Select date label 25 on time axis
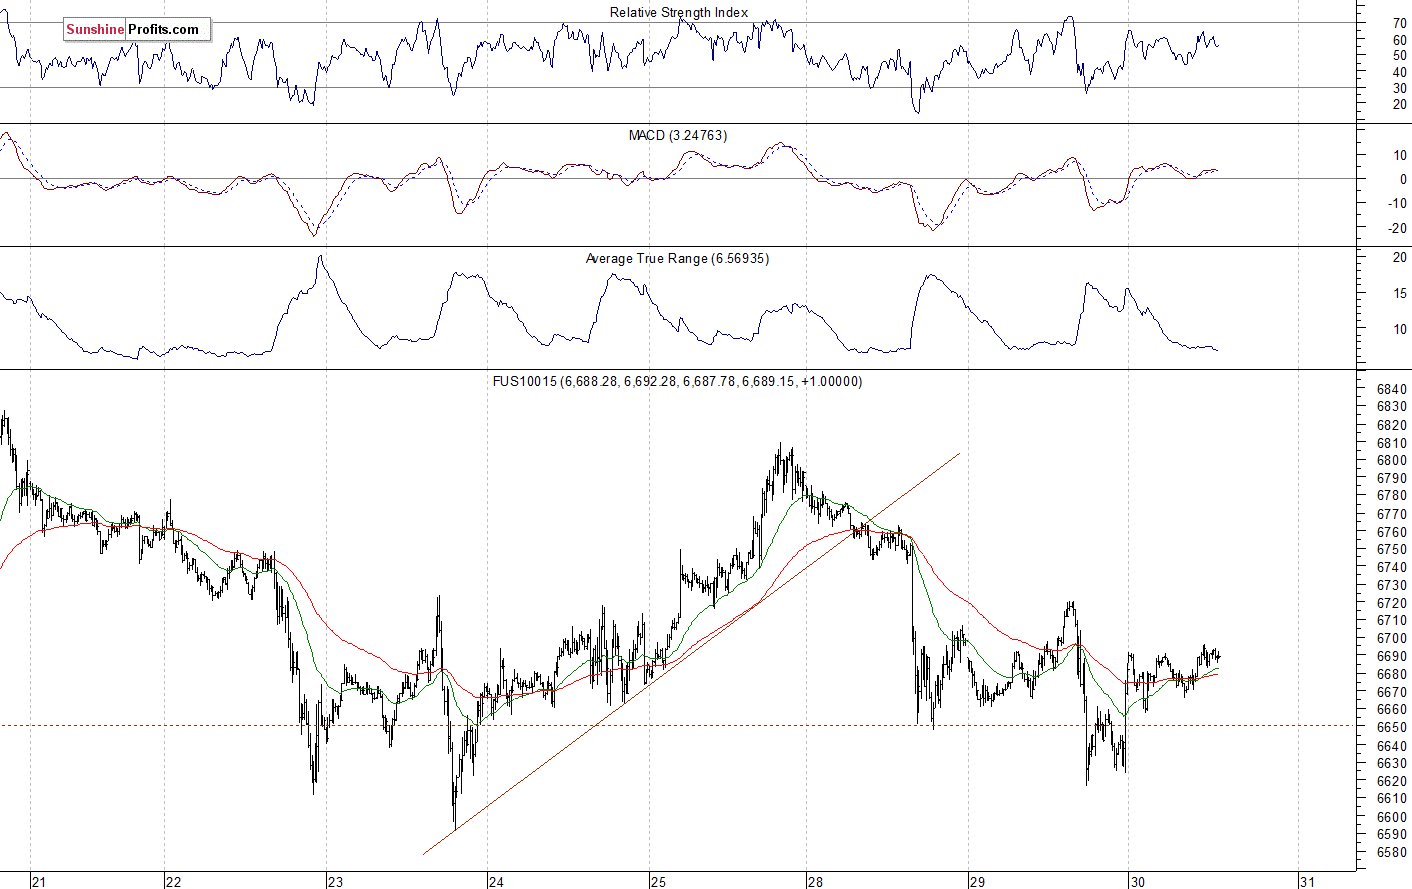Image resolution: width=1412 pixels, height=889 pixels. 658,881
